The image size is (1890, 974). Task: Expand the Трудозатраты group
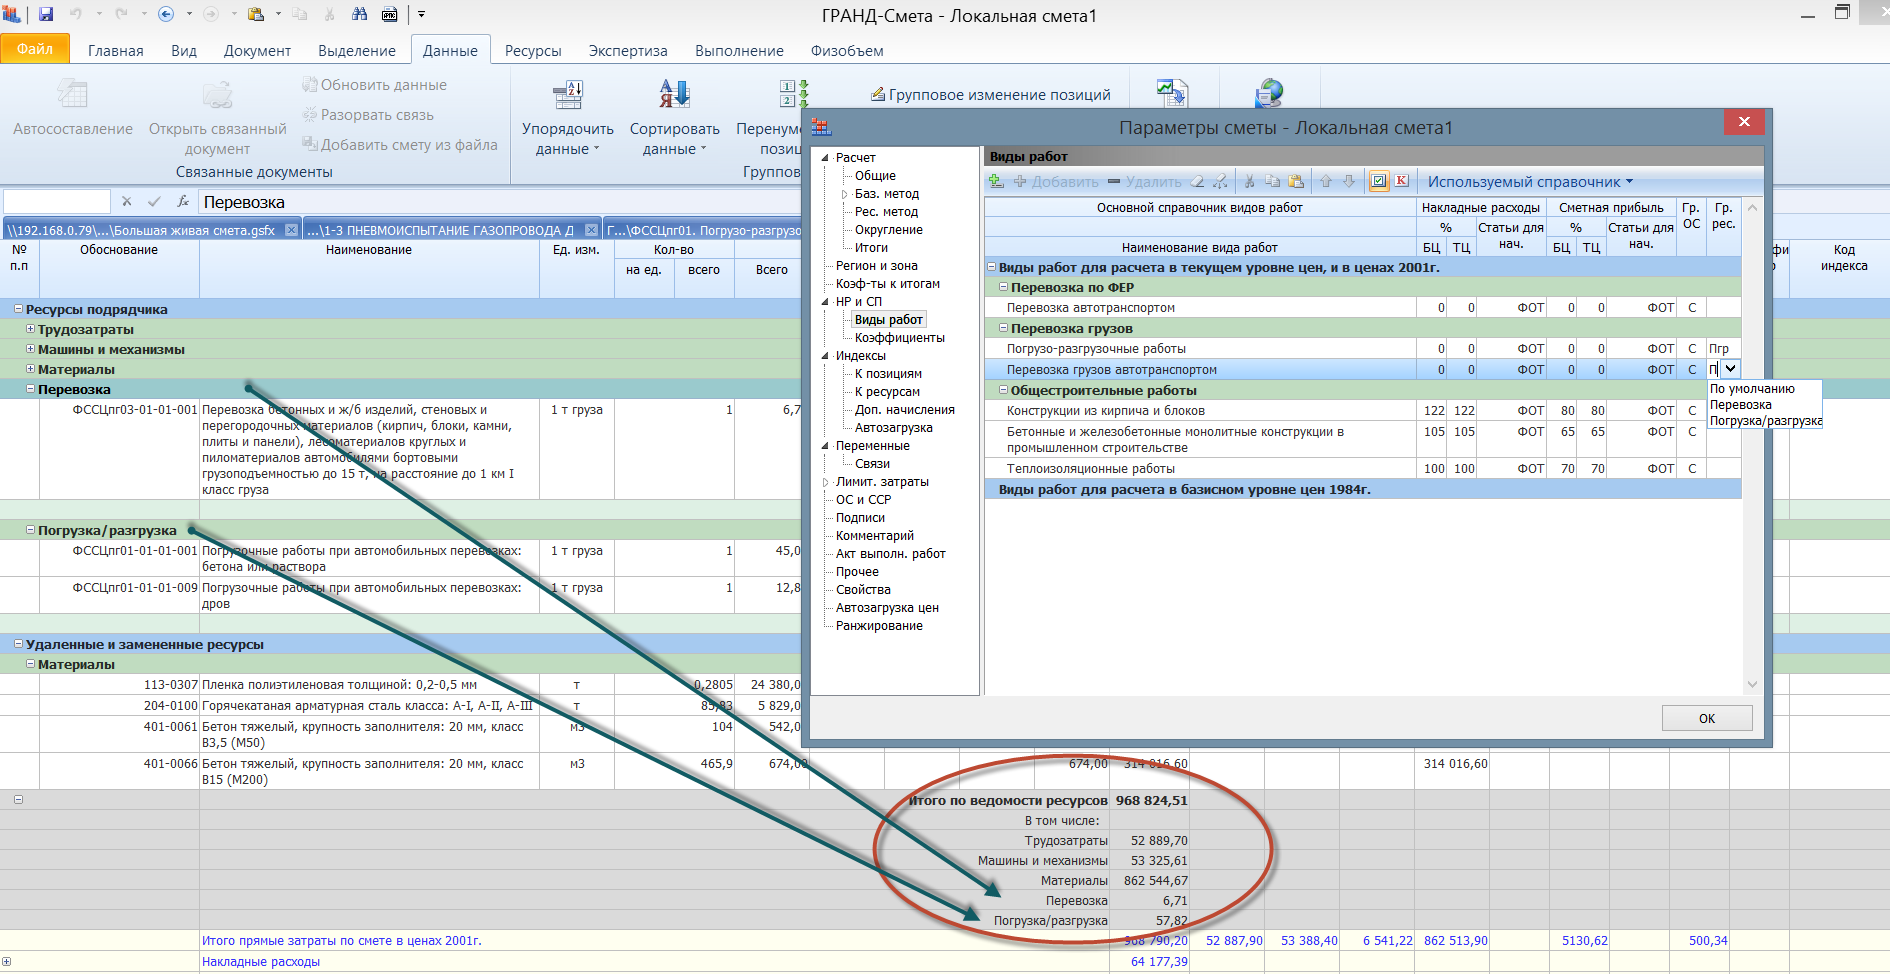(x=30, y=329)
